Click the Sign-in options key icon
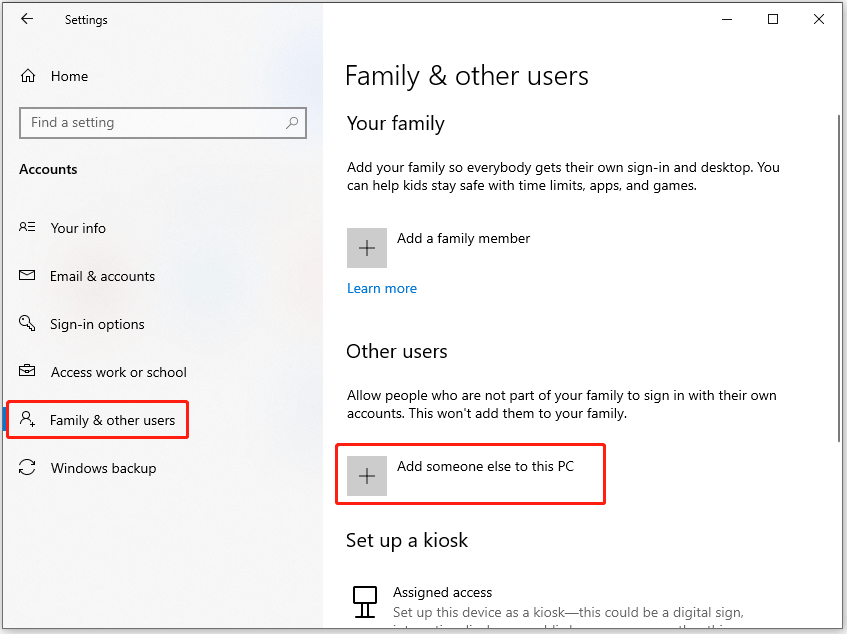This screenshot has width=847, height=634. (x=27, y=324)
